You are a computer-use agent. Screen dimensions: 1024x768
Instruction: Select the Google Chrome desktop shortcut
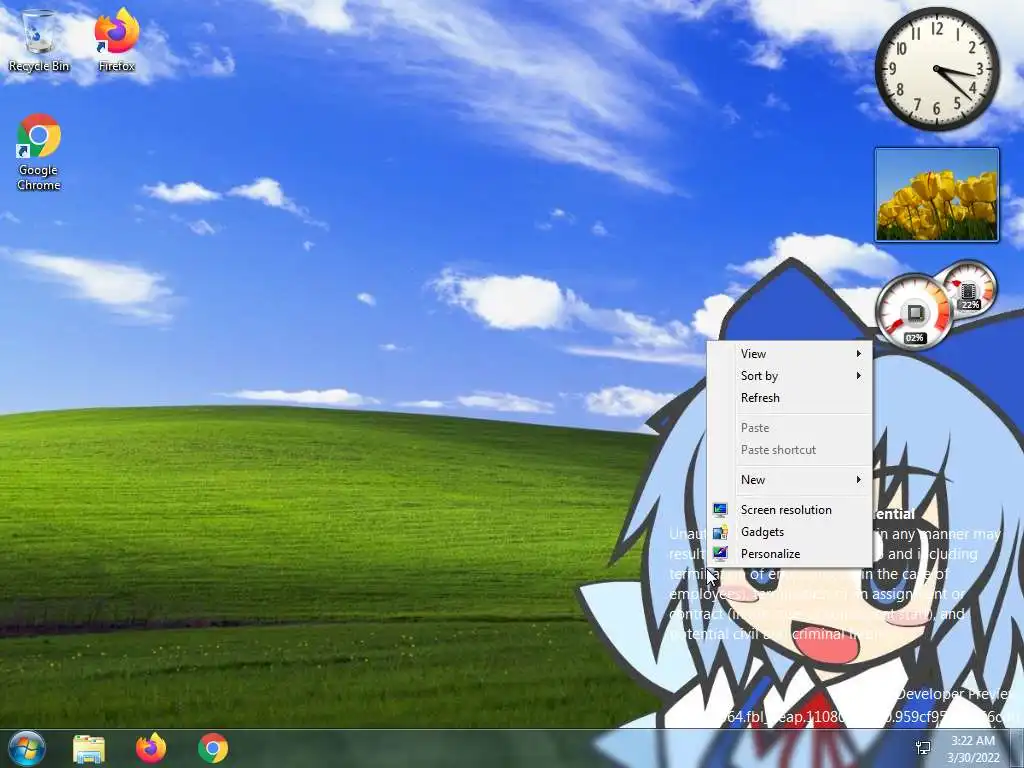coord(39,153)
